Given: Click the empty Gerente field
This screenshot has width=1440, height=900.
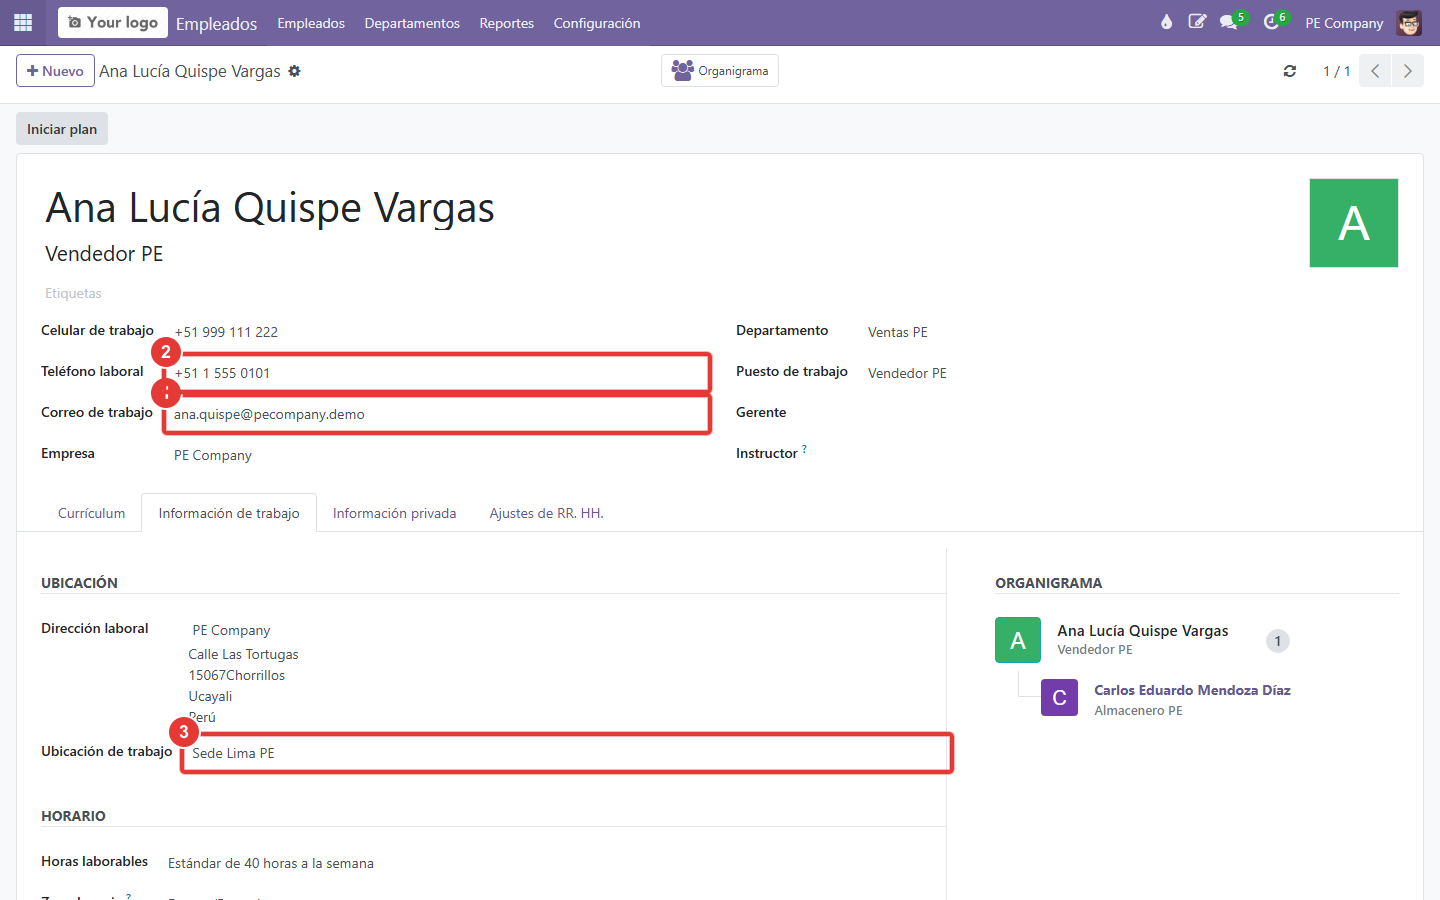Looking at the screenshot, I should click(x=1130, y=413).
